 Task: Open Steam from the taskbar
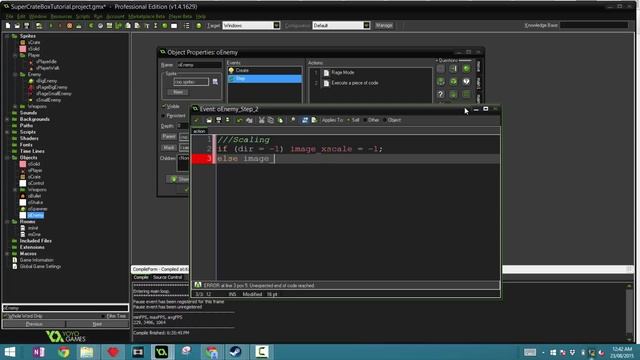click(236, 352)
